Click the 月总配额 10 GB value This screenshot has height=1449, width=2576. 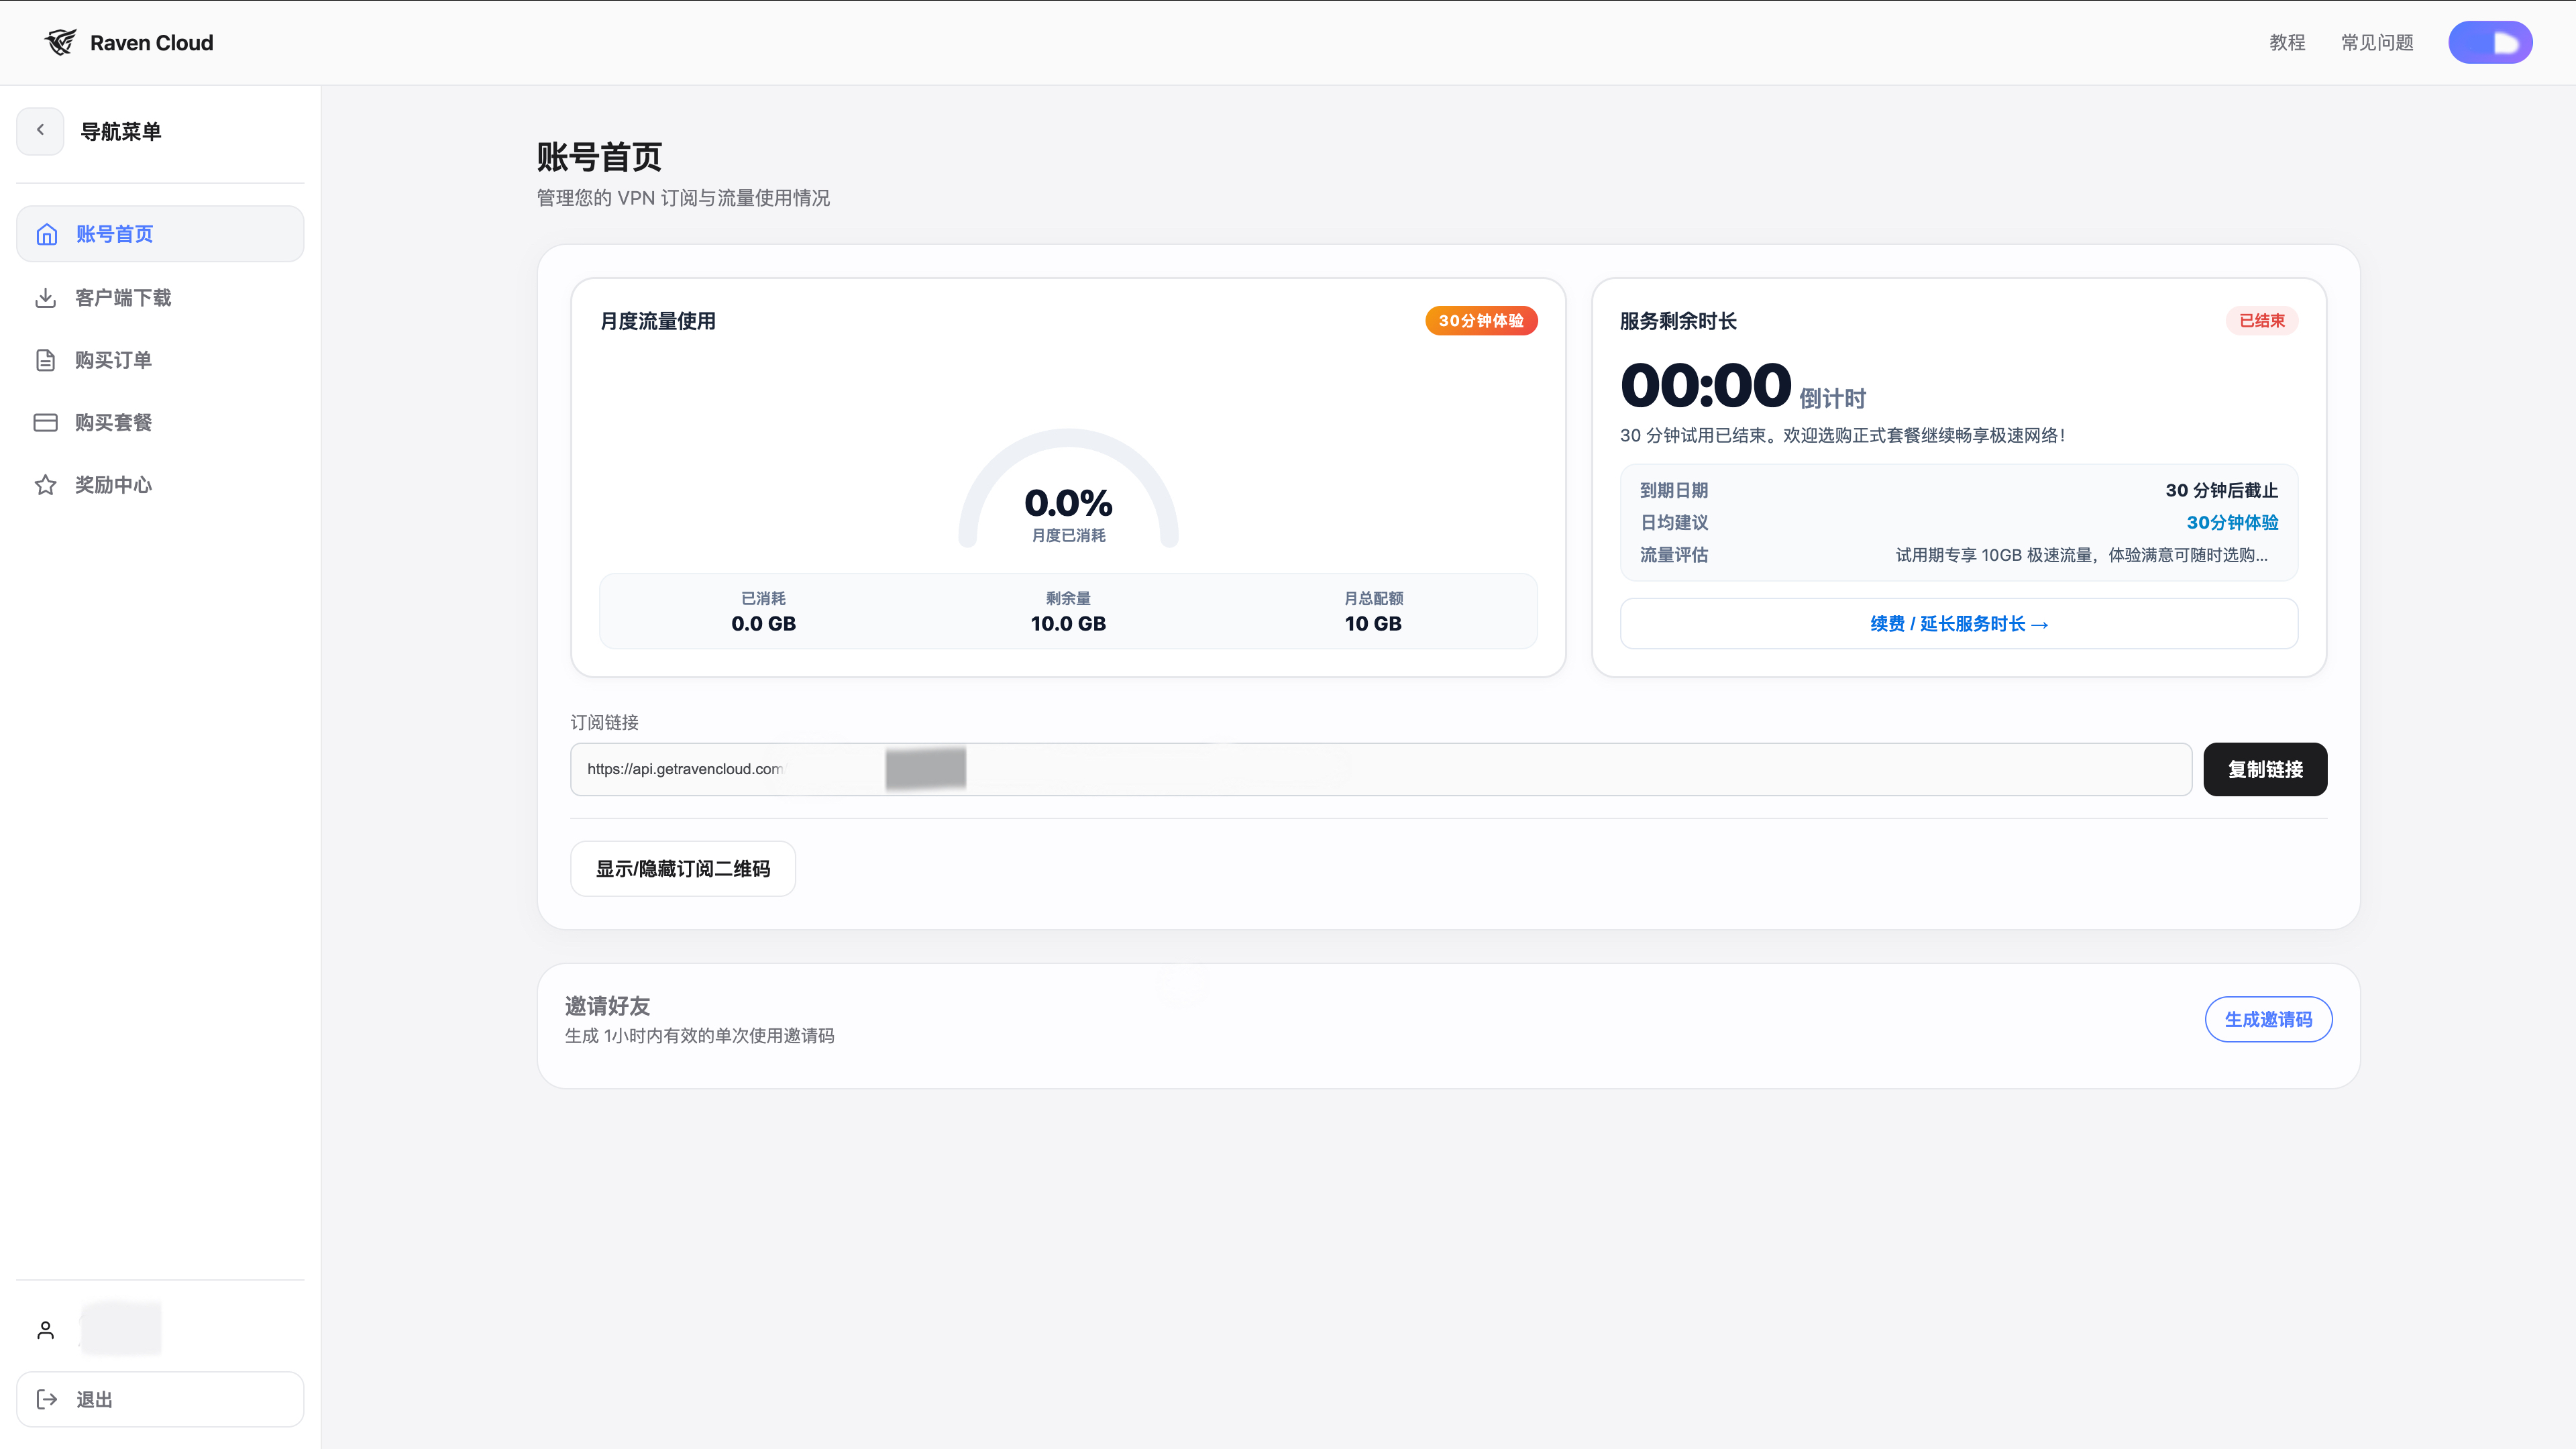1373,624
